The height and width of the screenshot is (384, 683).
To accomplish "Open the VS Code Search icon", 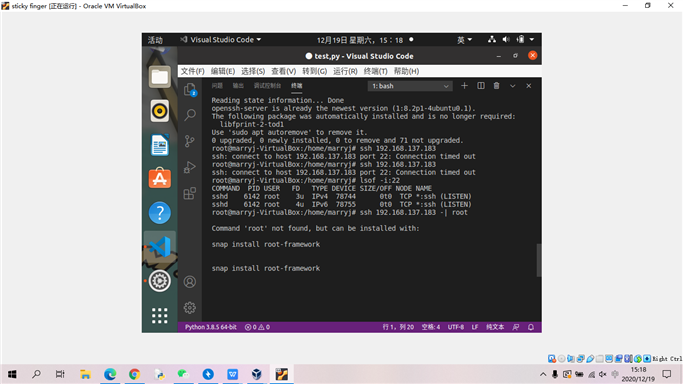I will pos(190,115).
